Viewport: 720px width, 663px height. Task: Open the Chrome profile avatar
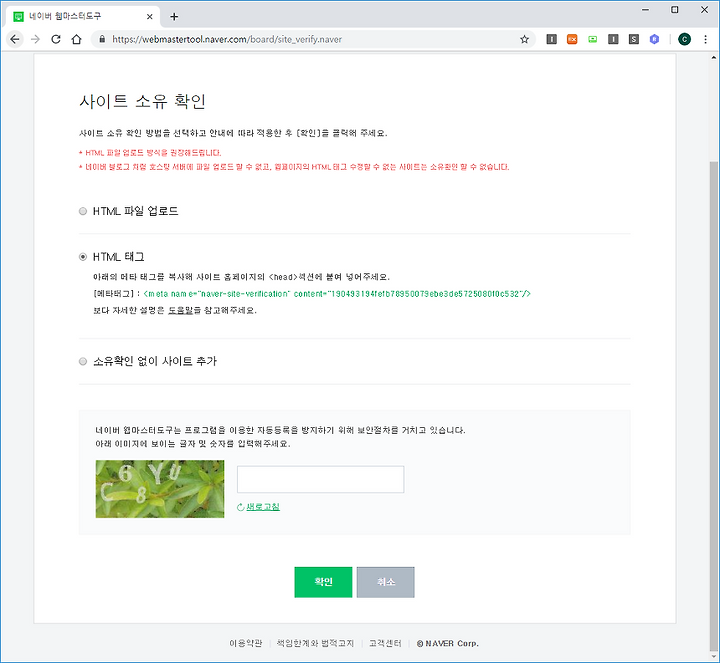tap(684, 39)
